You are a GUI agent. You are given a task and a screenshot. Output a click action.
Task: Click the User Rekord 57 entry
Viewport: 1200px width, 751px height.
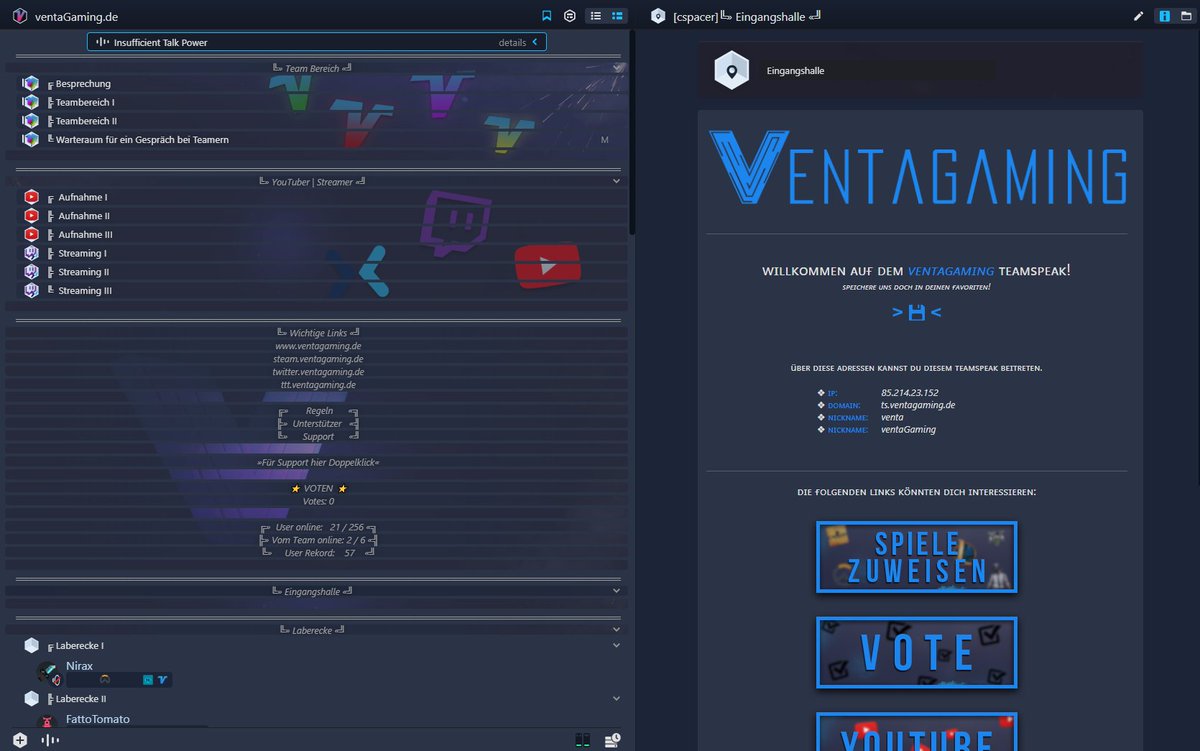[318, 553]
